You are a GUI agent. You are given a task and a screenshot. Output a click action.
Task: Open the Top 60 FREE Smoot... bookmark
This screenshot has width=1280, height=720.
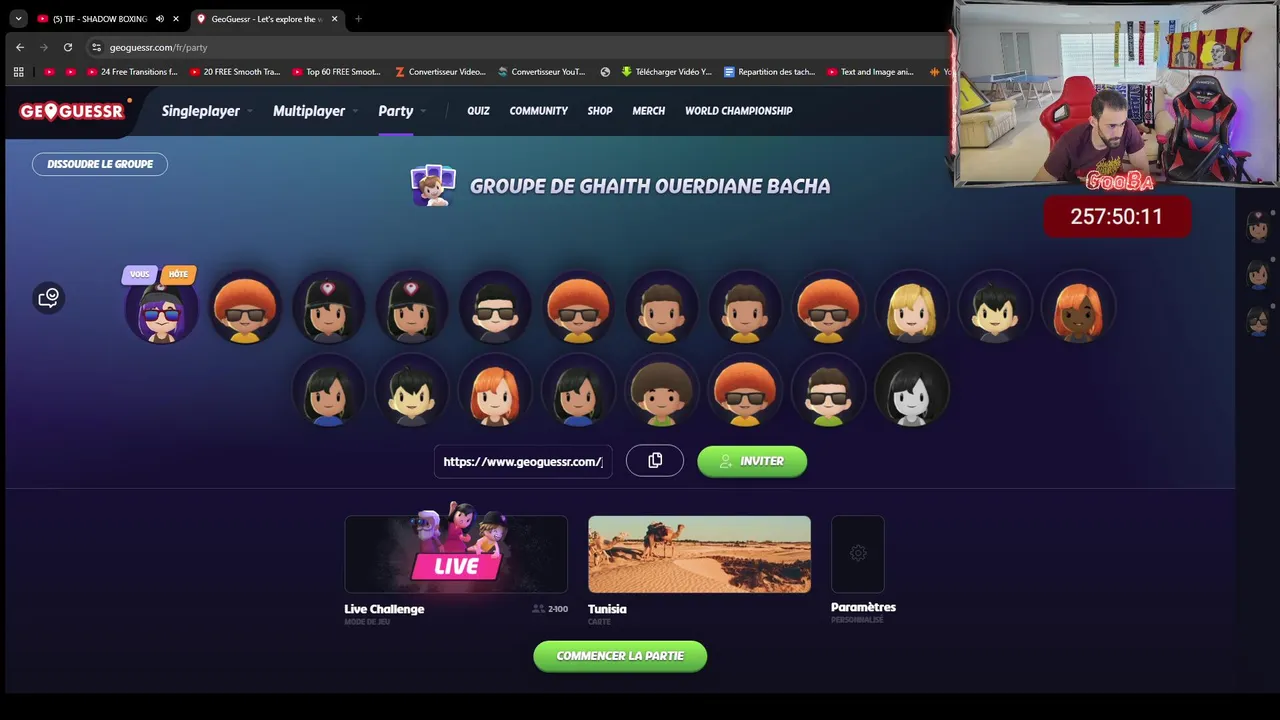click(337, 72)
